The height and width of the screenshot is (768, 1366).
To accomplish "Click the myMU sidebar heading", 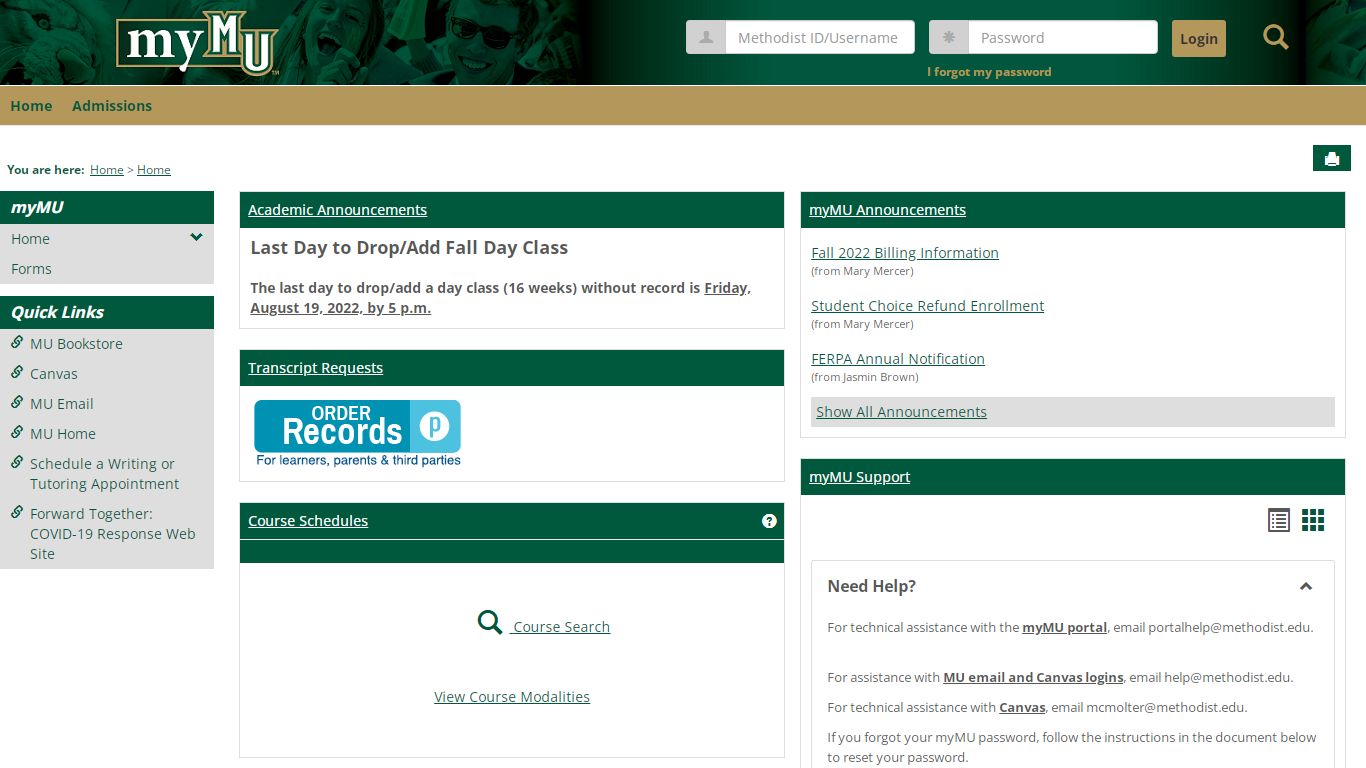I will [37, 208].
